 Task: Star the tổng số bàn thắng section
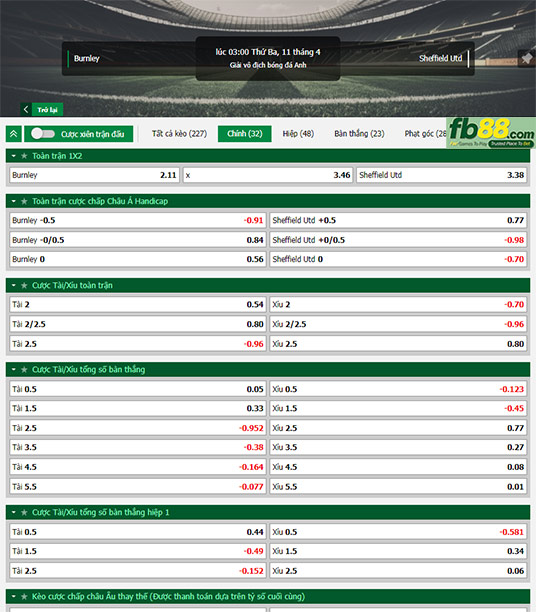point(24,370)
